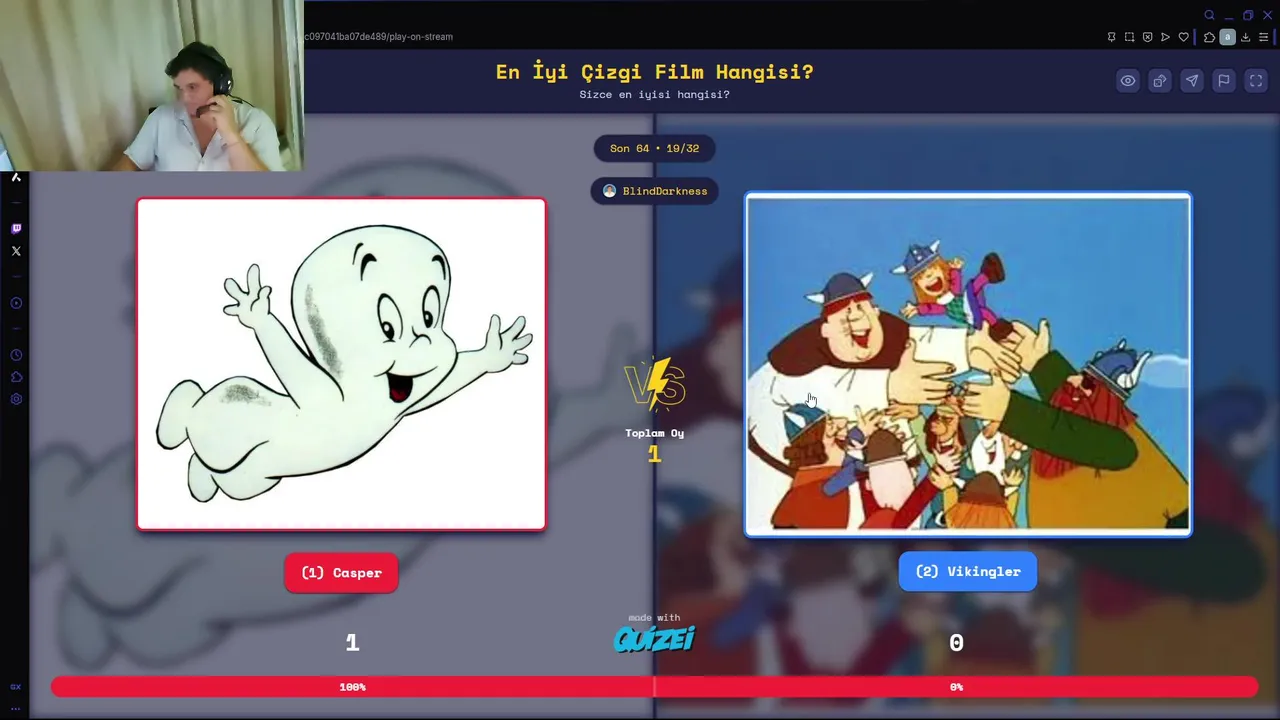Click the 0% vote bar segment
The width and height of the screenshot is (1280, 720).
(956, 687)
